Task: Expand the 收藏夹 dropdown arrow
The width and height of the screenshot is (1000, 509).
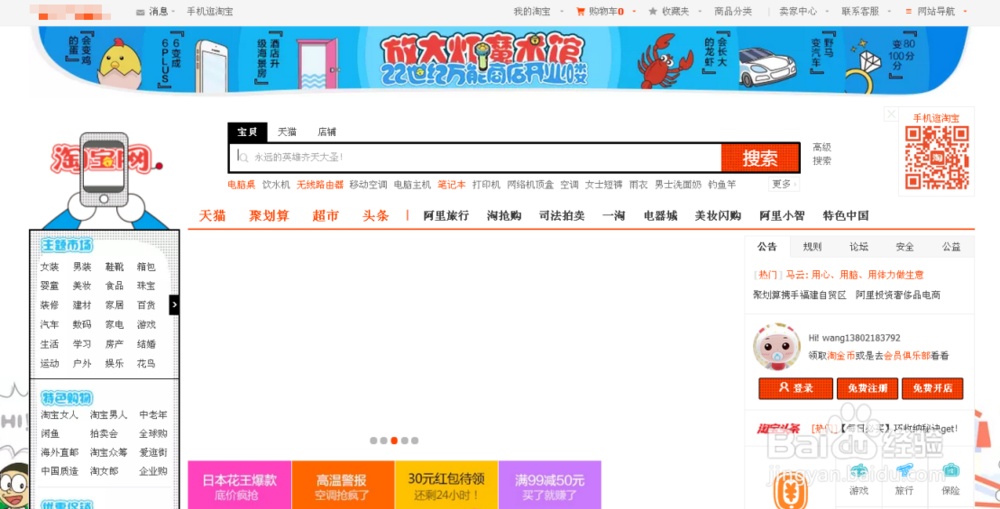Action: [x=700, y=11]
